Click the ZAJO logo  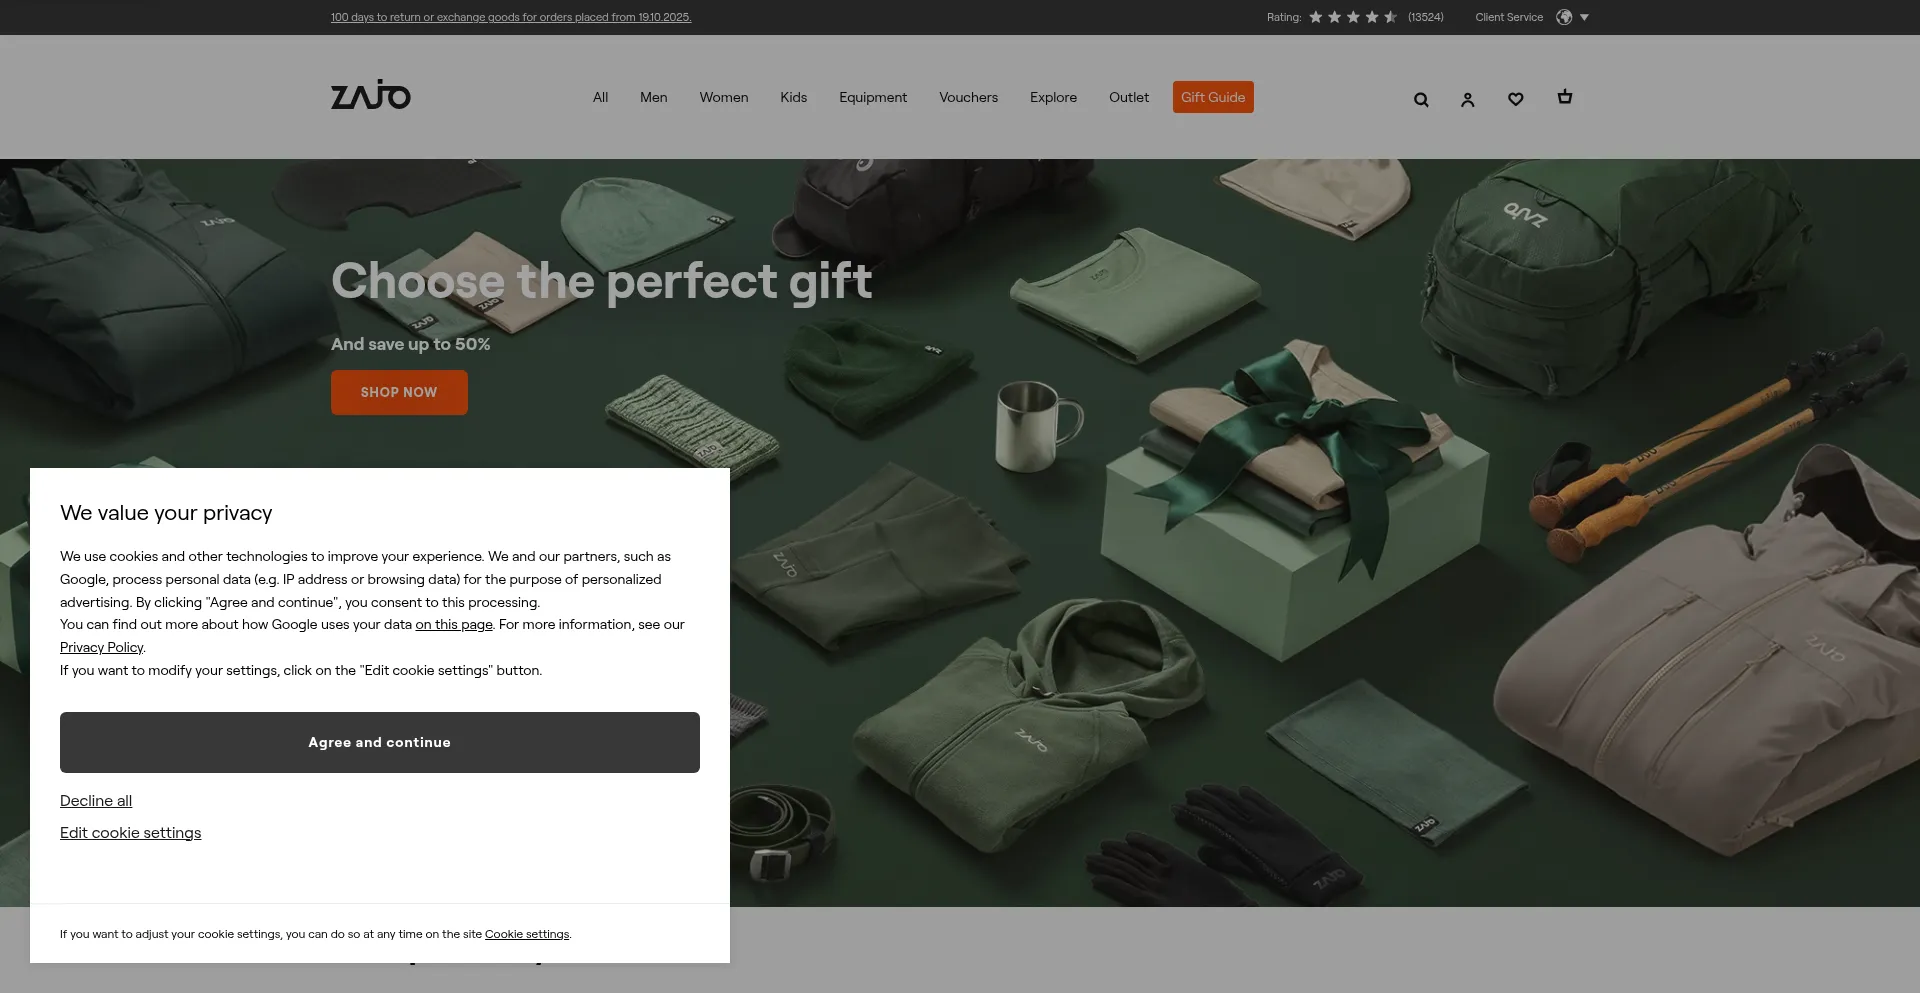tap(371, 96)
